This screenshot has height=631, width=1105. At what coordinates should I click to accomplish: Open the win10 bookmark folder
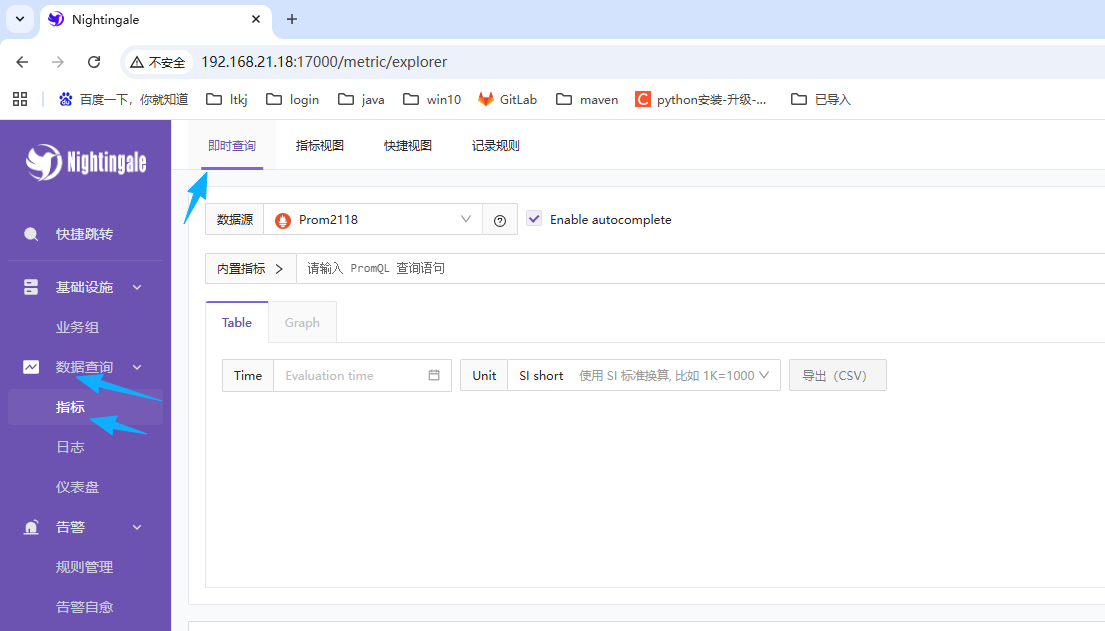[432, 99]
